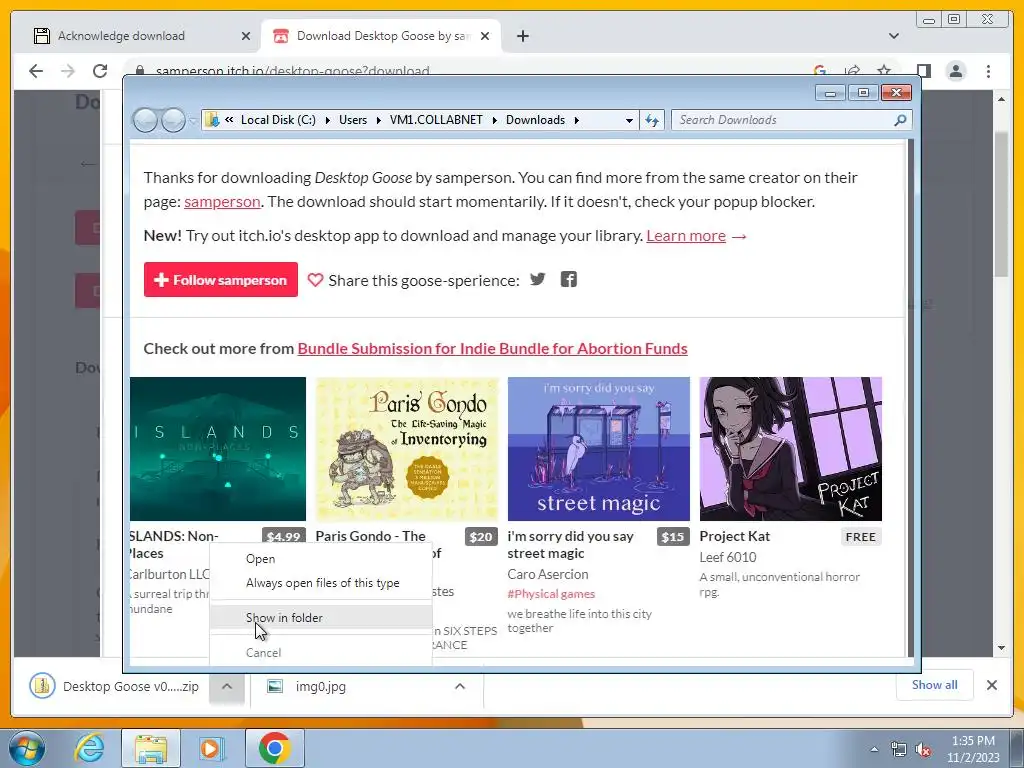Click the Desktop Goose zip download item
This screenshot has height=768, width=1024.
pyautogui.click(x=114, y=686)
